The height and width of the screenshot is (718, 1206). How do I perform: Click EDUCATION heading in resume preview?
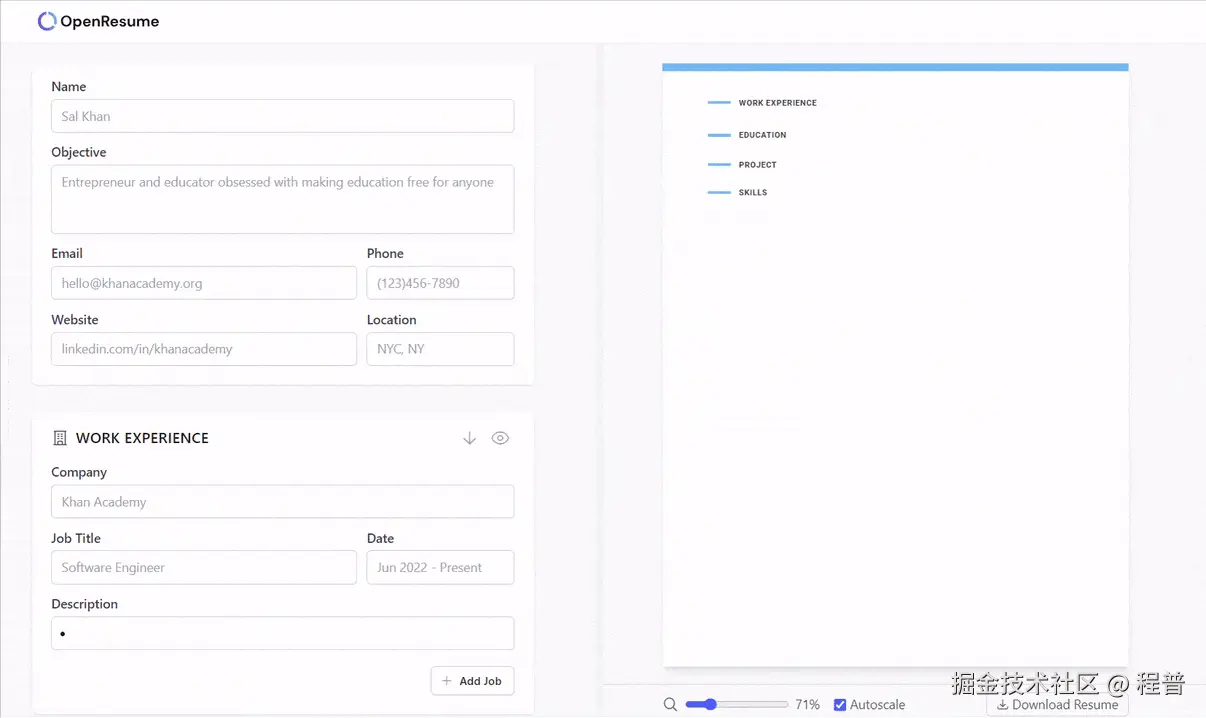(x=762, y=135)
